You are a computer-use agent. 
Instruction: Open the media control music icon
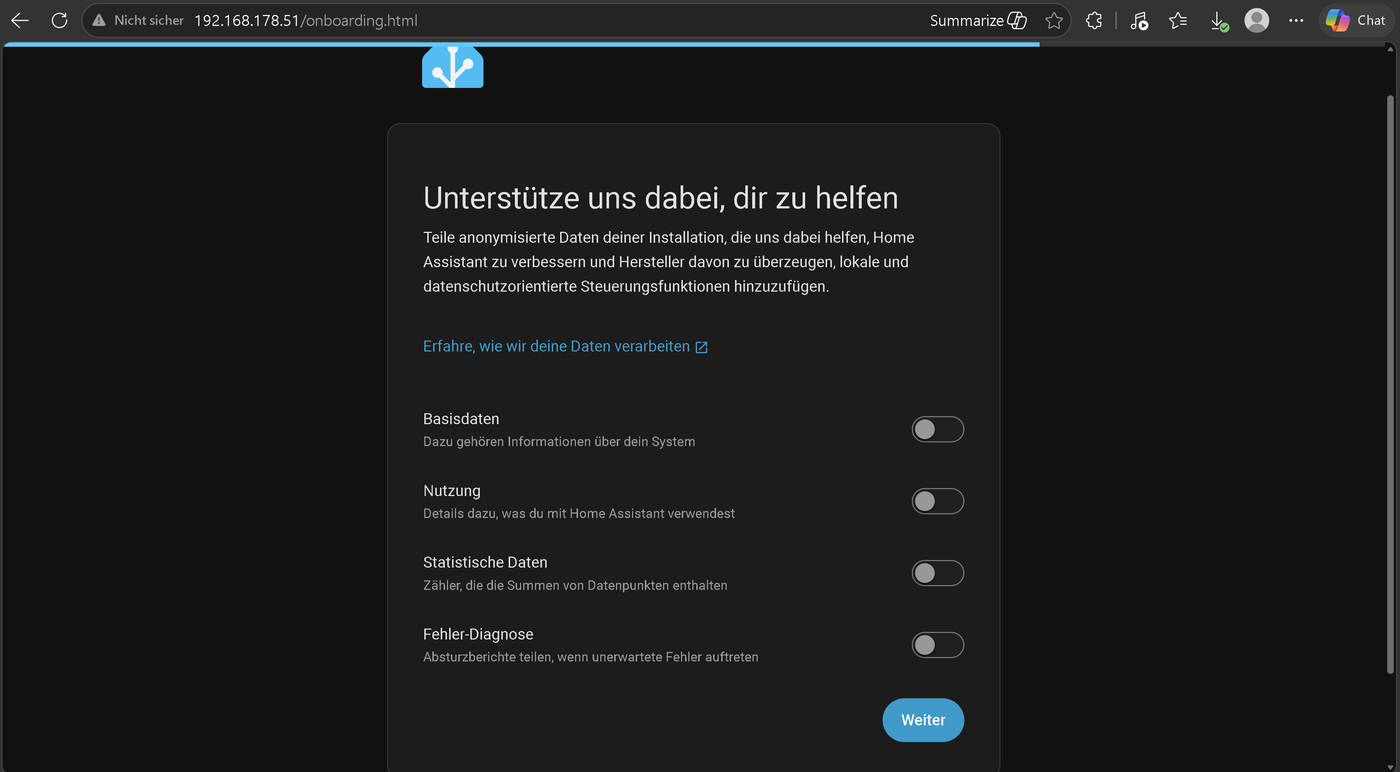[x=1139, y=20]
